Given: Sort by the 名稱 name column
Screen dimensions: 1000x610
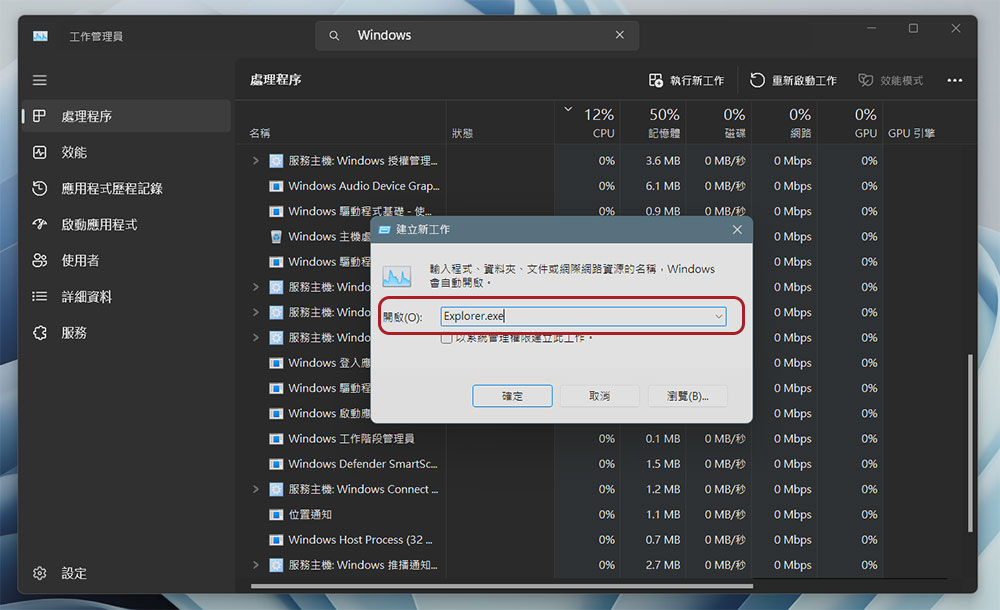Looking at the screenshot, I should click(260, 133).
